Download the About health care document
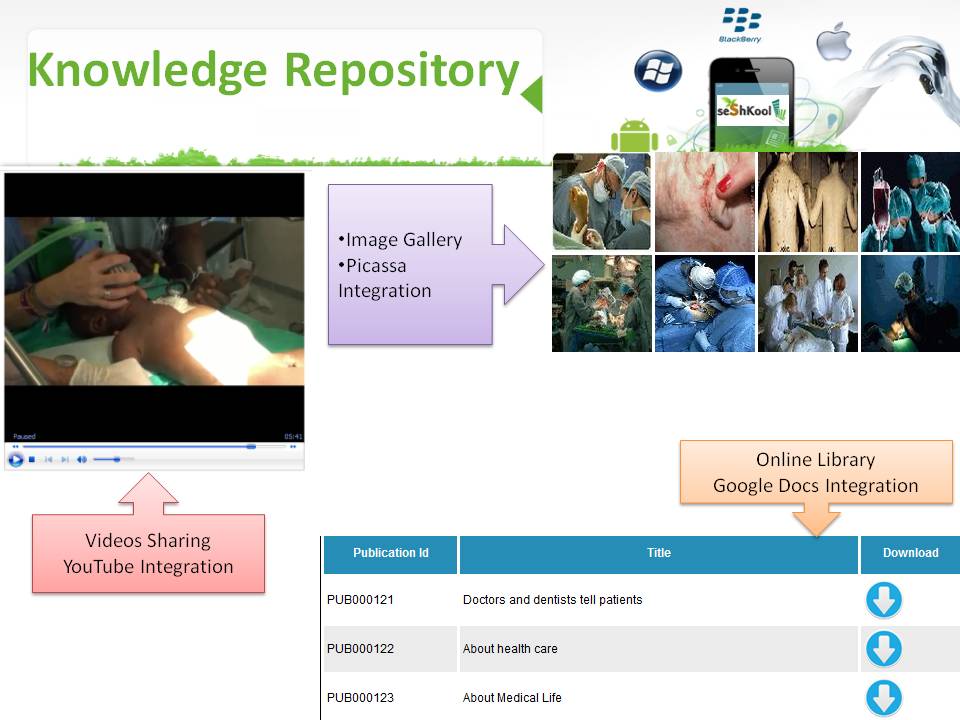 pyautogui.click(x=883, y=649)
